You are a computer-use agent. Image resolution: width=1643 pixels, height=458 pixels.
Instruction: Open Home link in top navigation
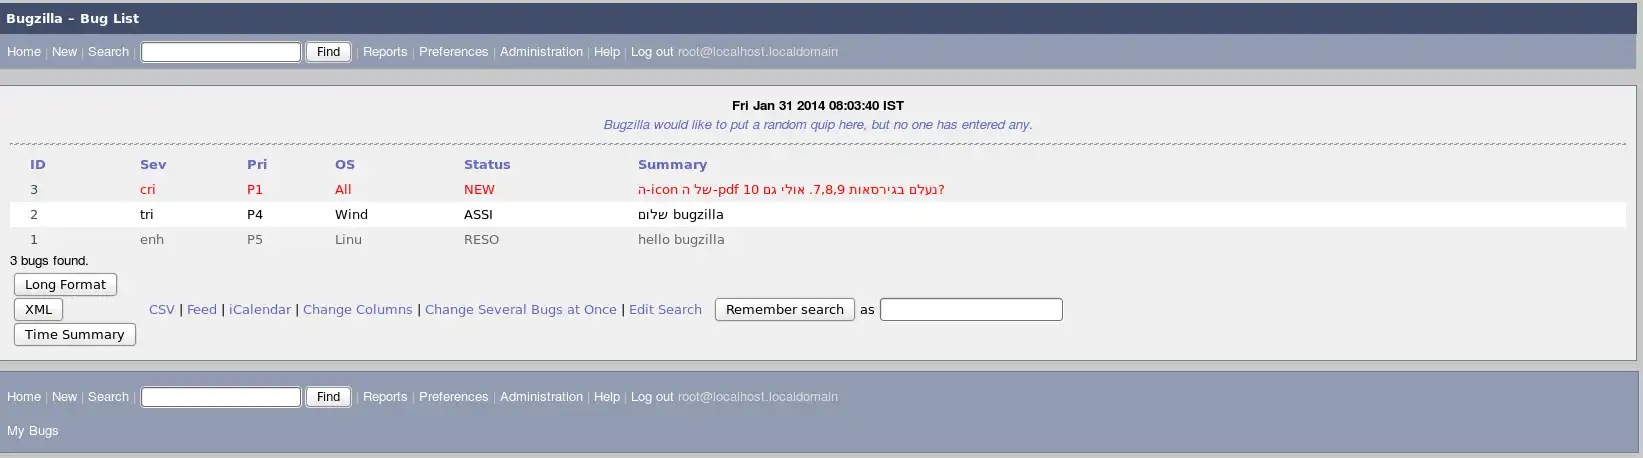[24, 52]
